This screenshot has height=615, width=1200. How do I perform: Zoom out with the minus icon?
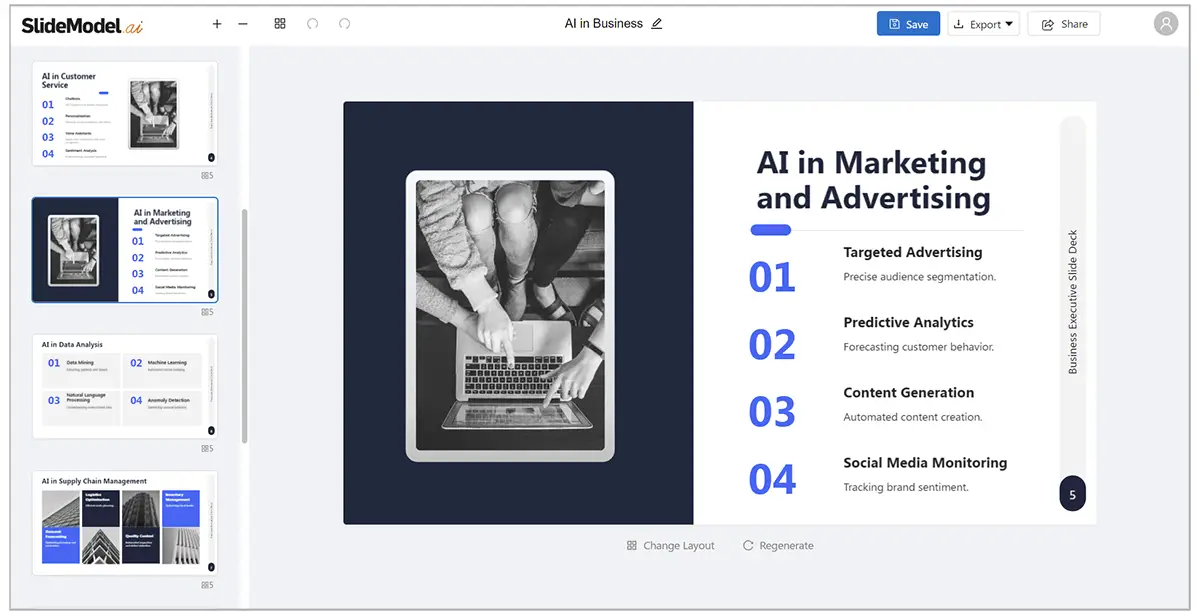243,23
